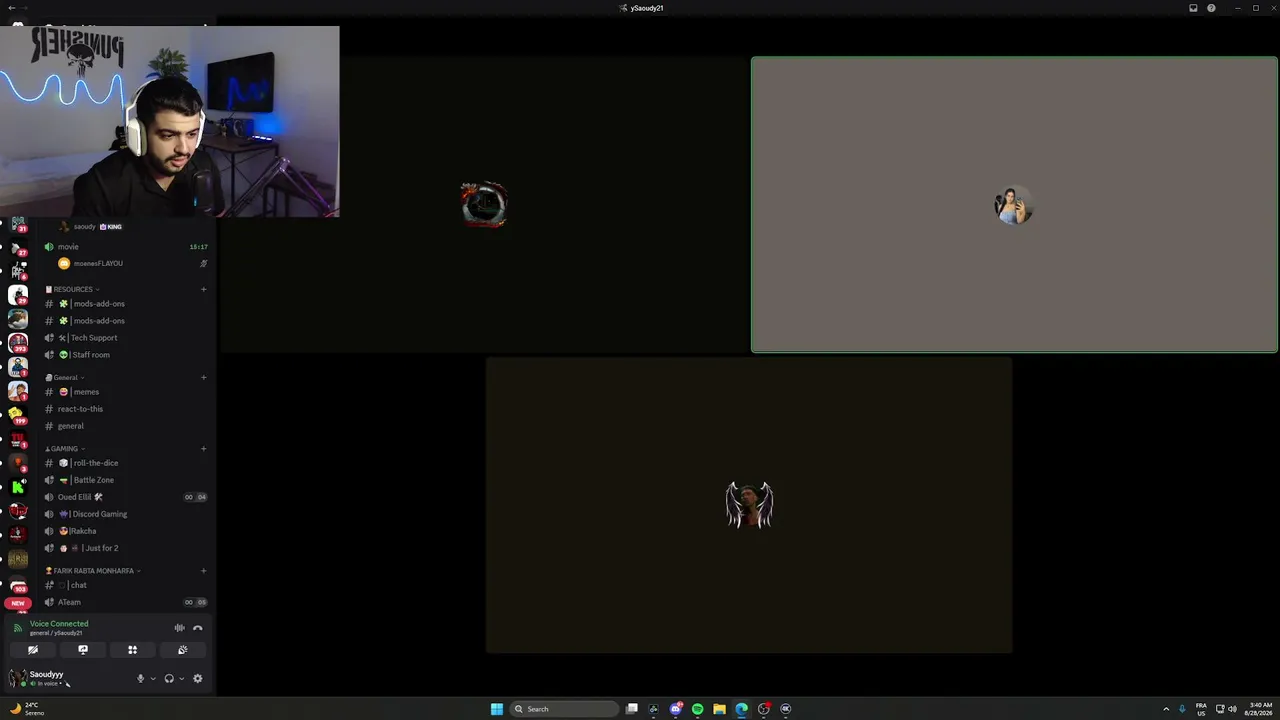Image resolution: width=1280 pixels, height=720 pixels.
Task: Click the NEW unread mentions pill
Action: click(18, 603)
